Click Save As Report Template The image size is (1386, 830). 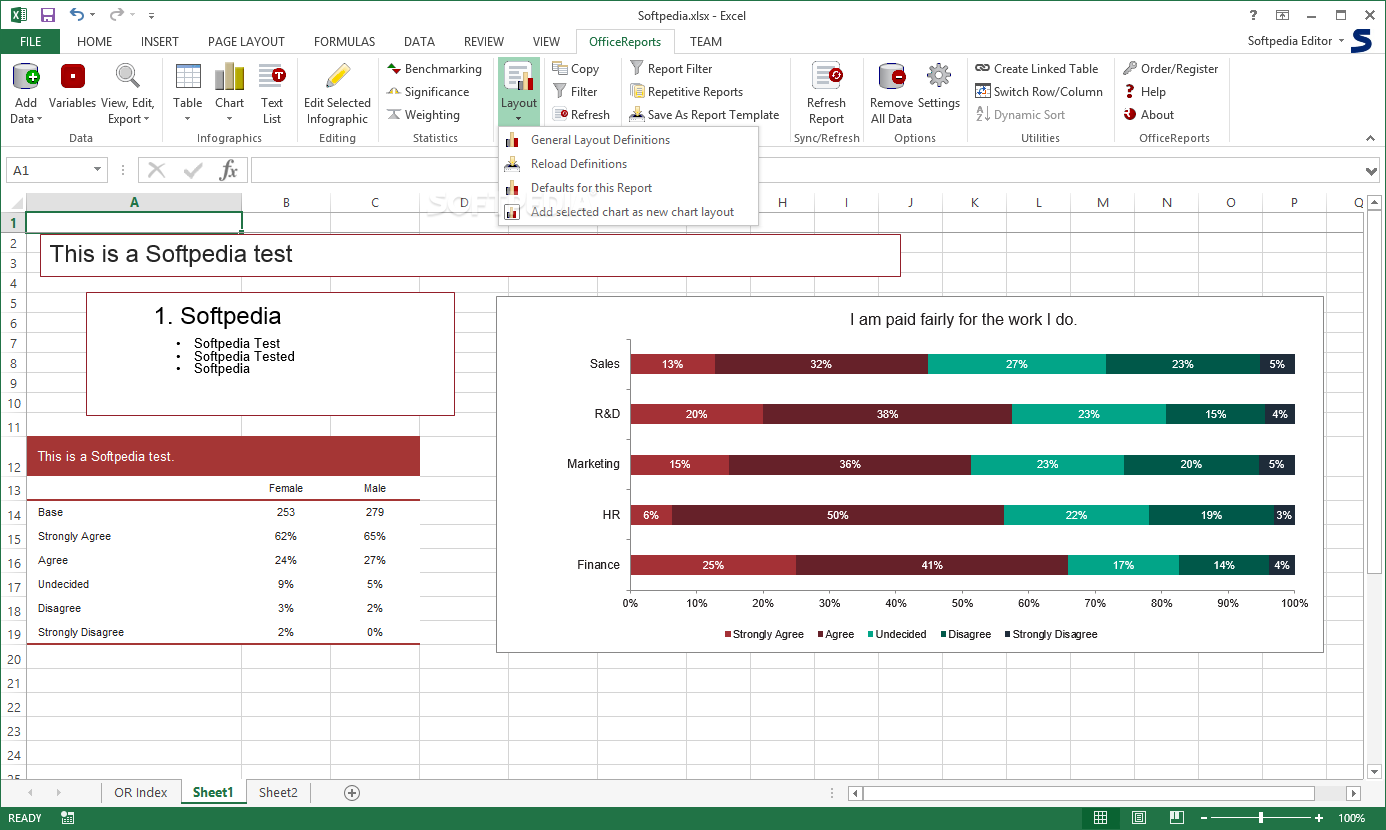point(704,115)
